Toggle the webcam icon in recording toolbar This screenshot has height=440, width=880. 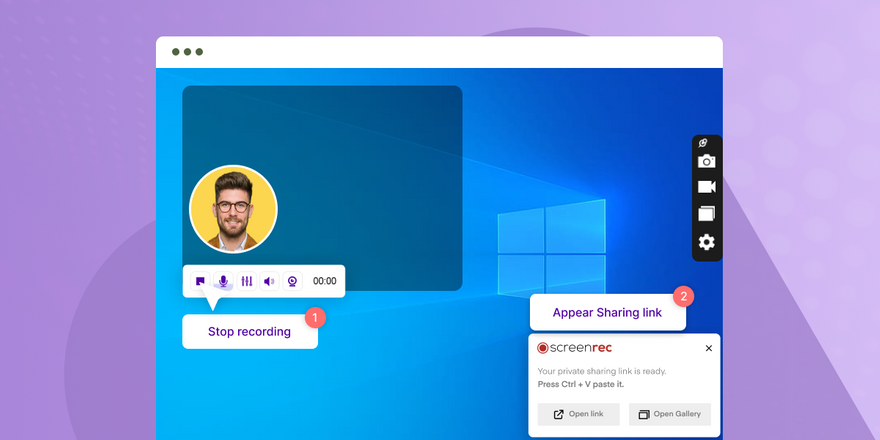(292, 281)
